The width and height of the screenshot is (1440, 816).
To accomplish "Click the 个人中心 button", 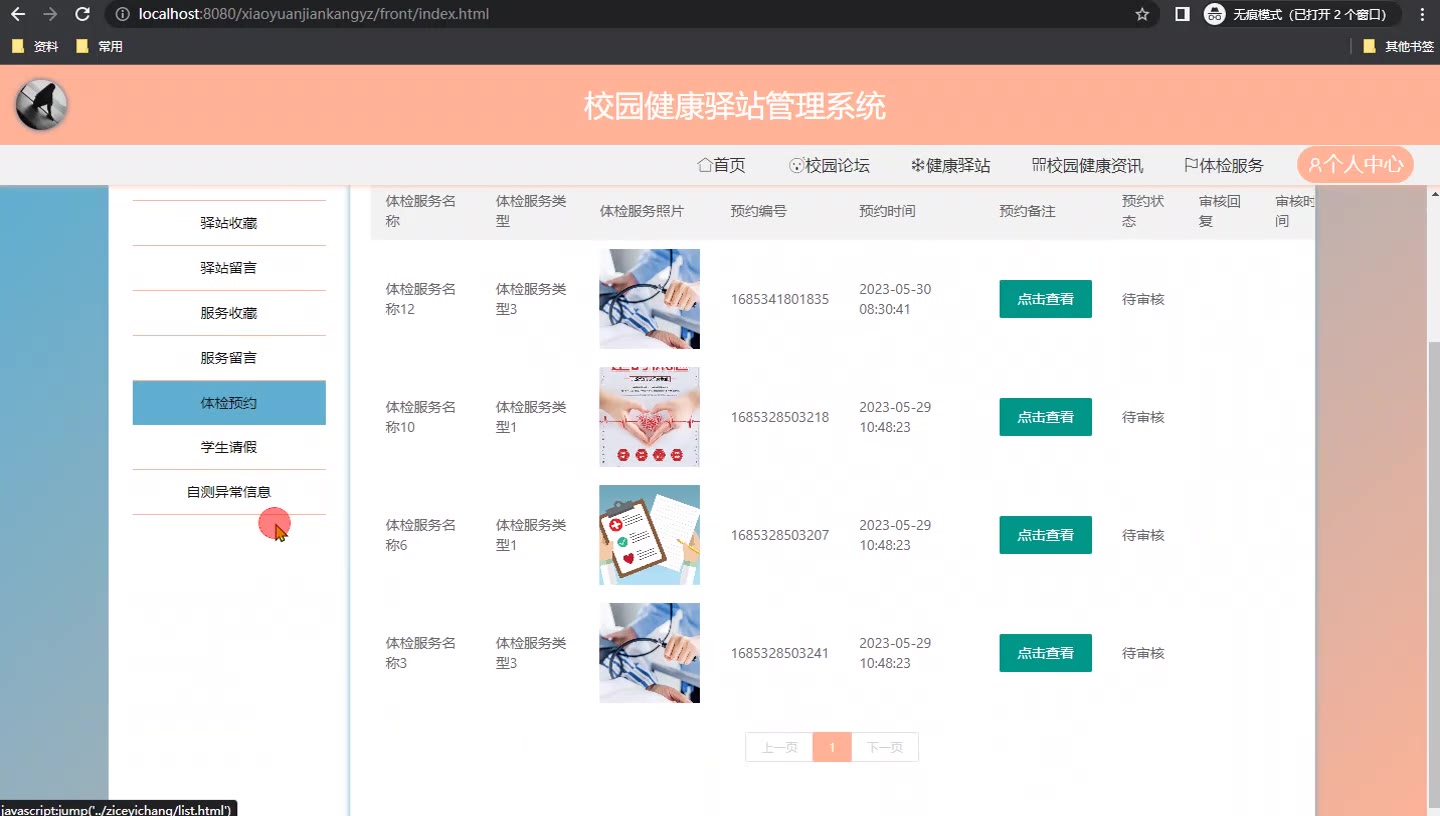I will (1355, 165).
